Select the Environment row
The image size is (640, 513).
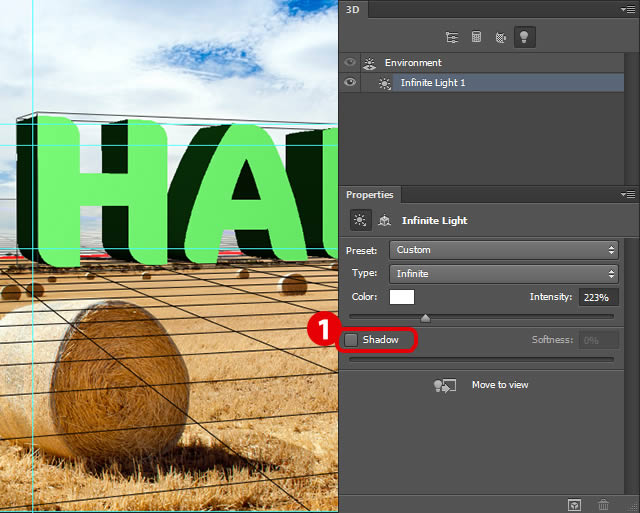(481, 63)
